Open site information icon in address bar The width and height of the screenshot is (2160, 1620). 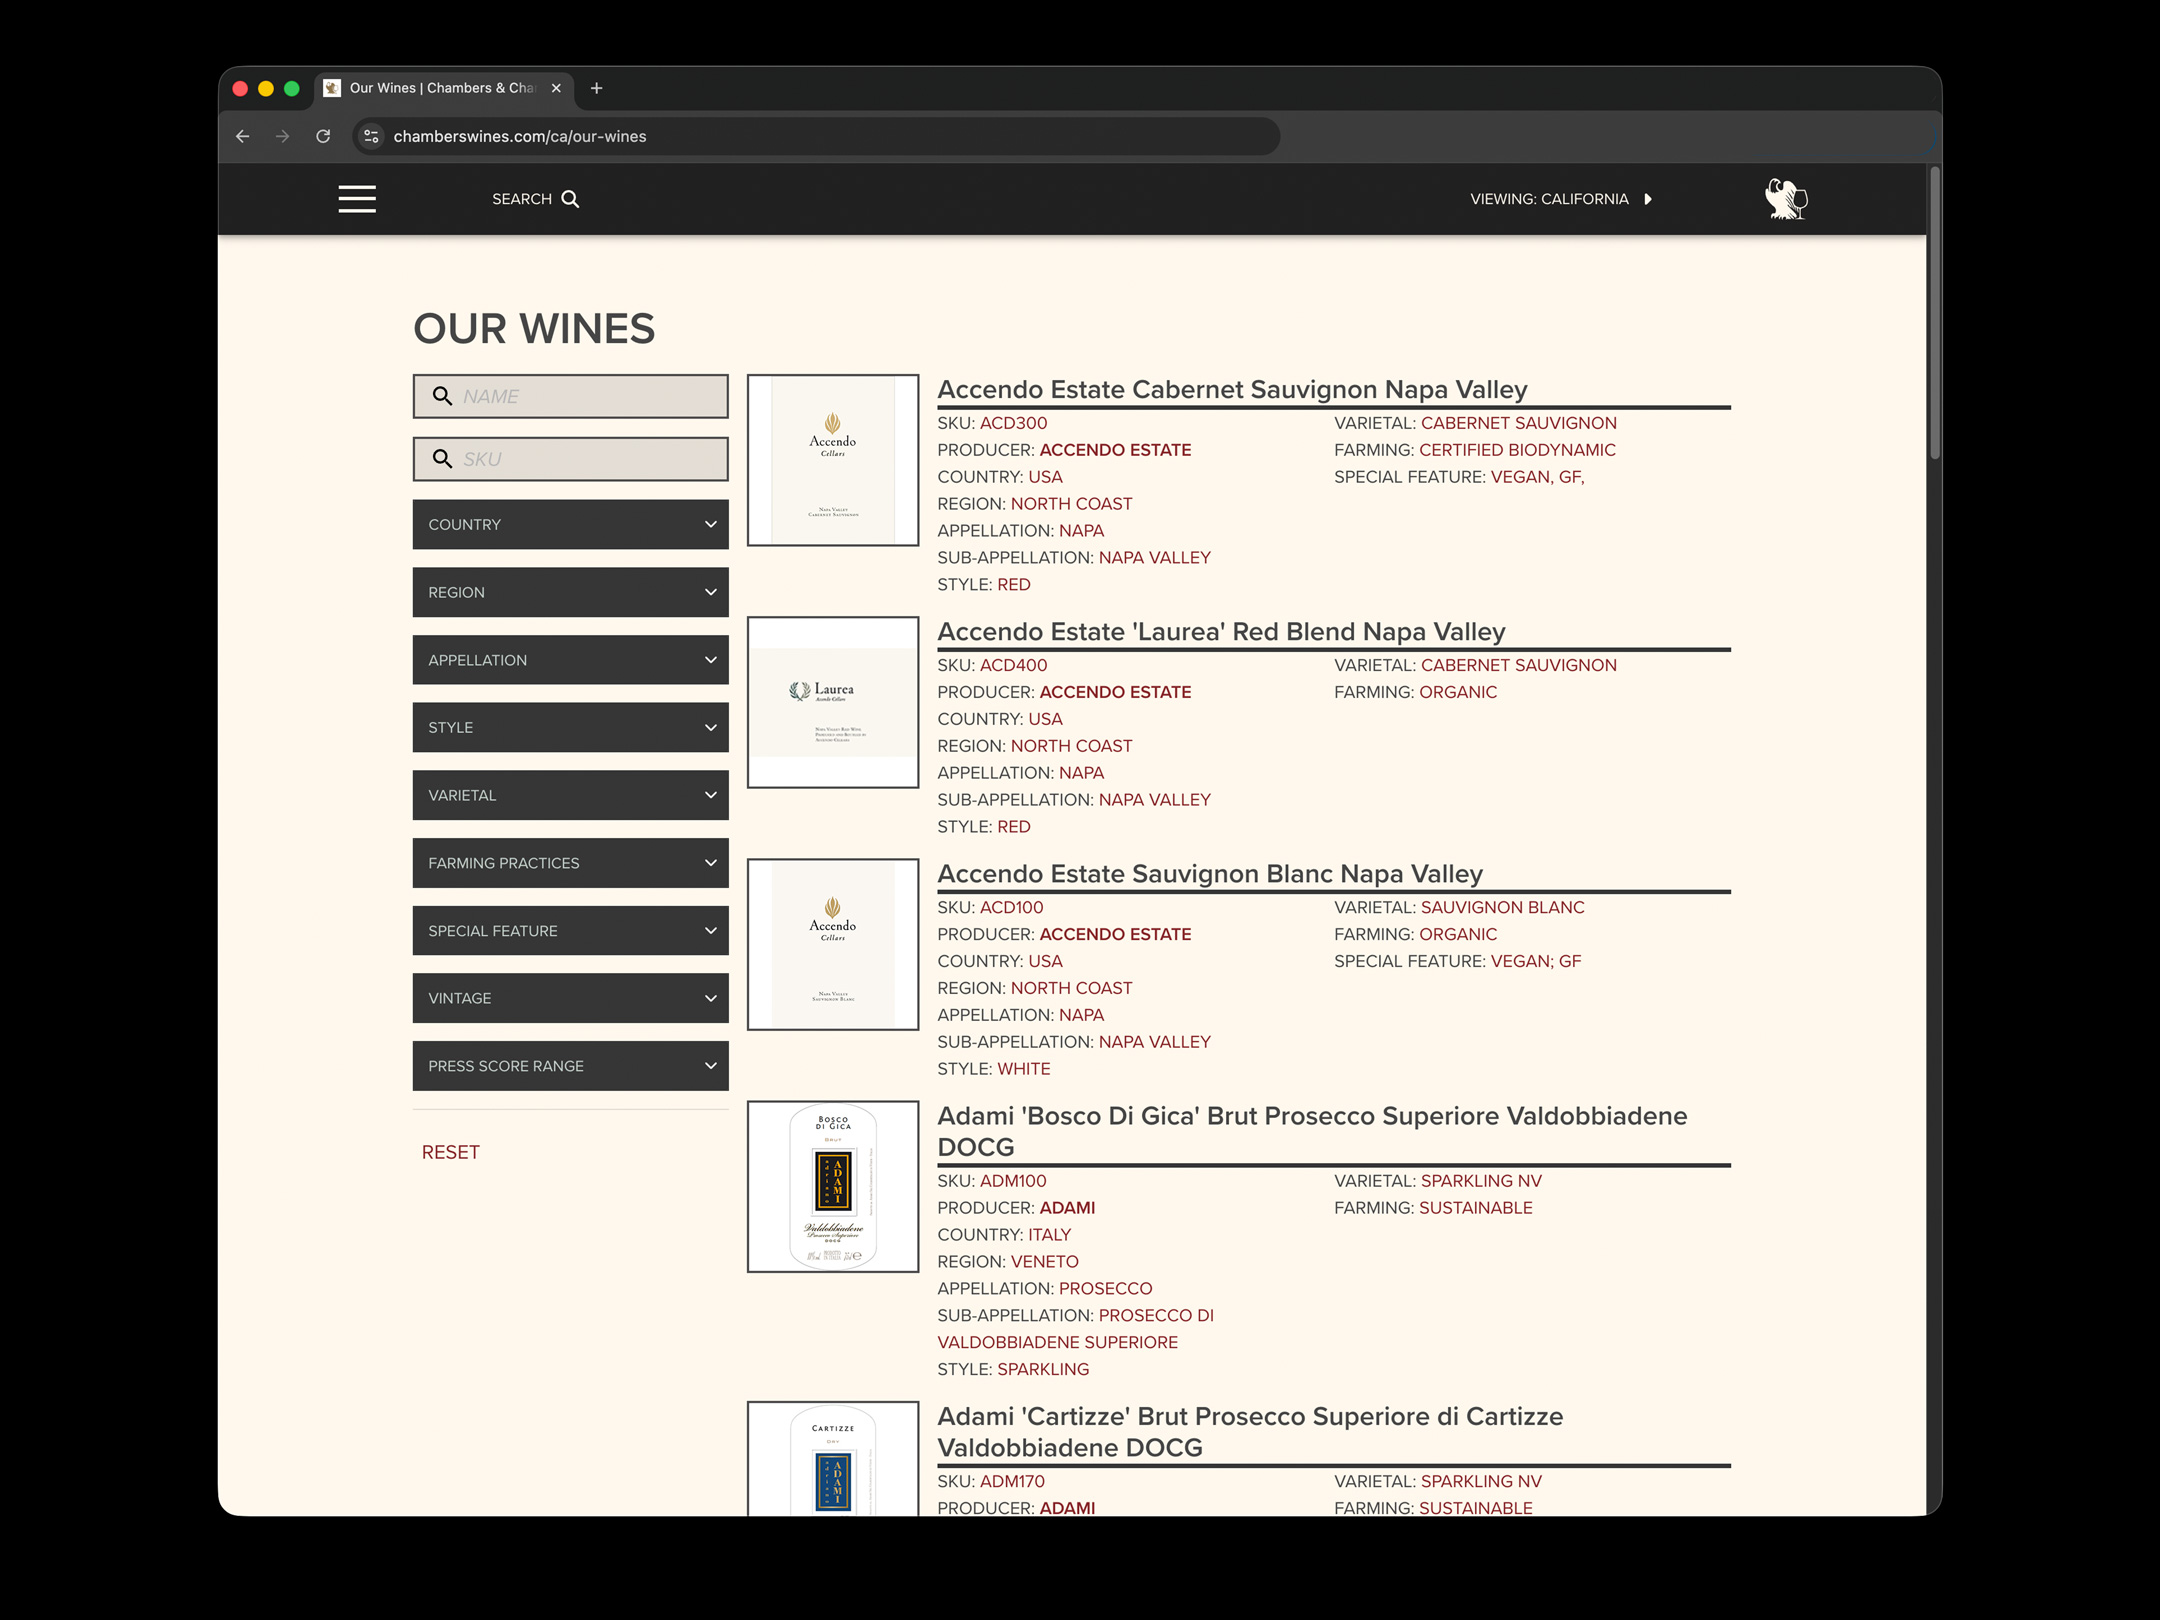[x=371, y=136]
